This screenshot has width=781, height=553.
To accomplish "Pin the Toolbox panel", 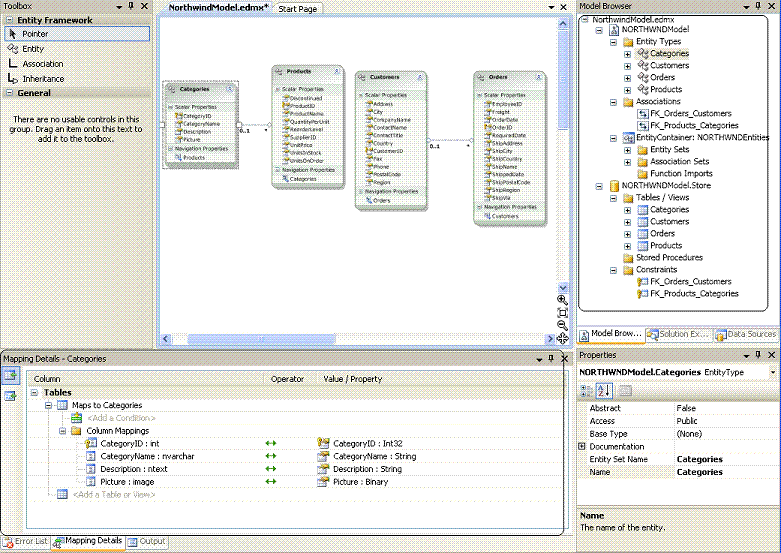I will 131,6.
